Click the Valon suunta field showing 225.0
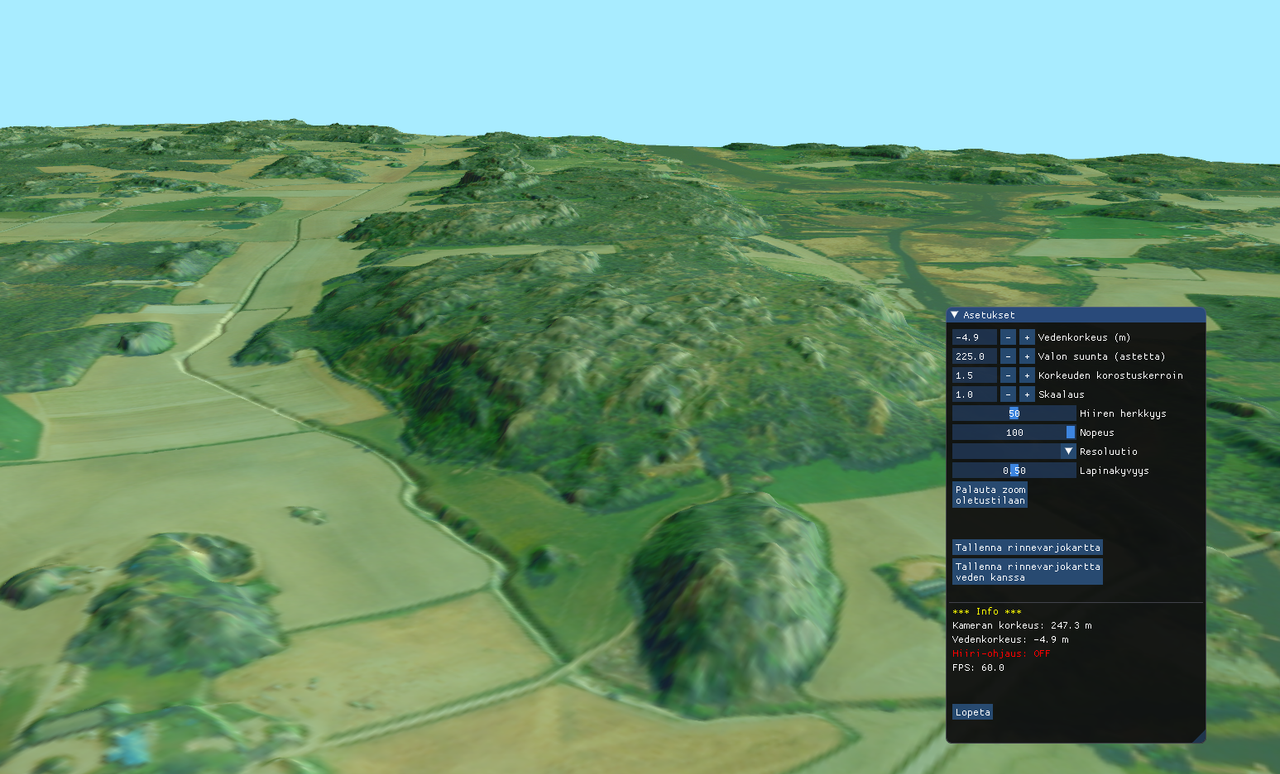Viewport: 1280px width, 774px height. [x=974, y=356]
